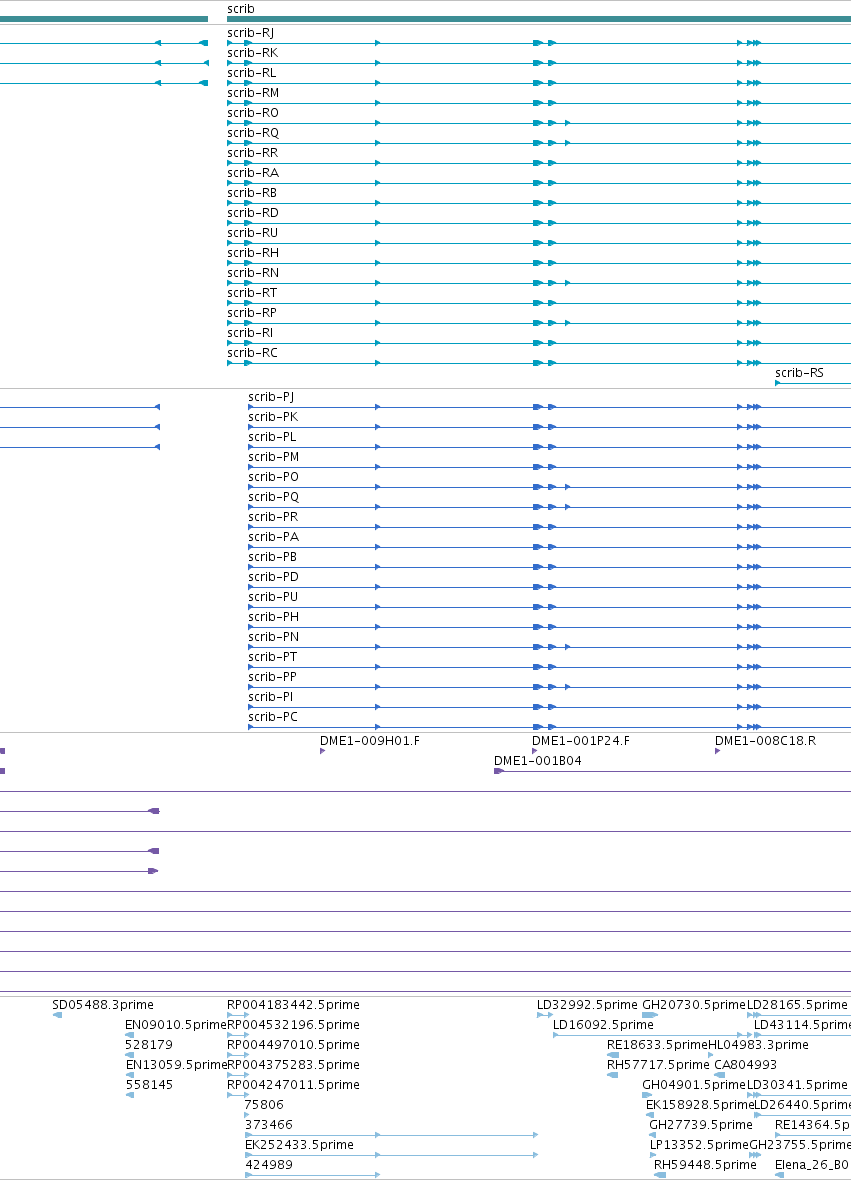Select protein scrib-PP
The image size is (851, 1180).
272,677
